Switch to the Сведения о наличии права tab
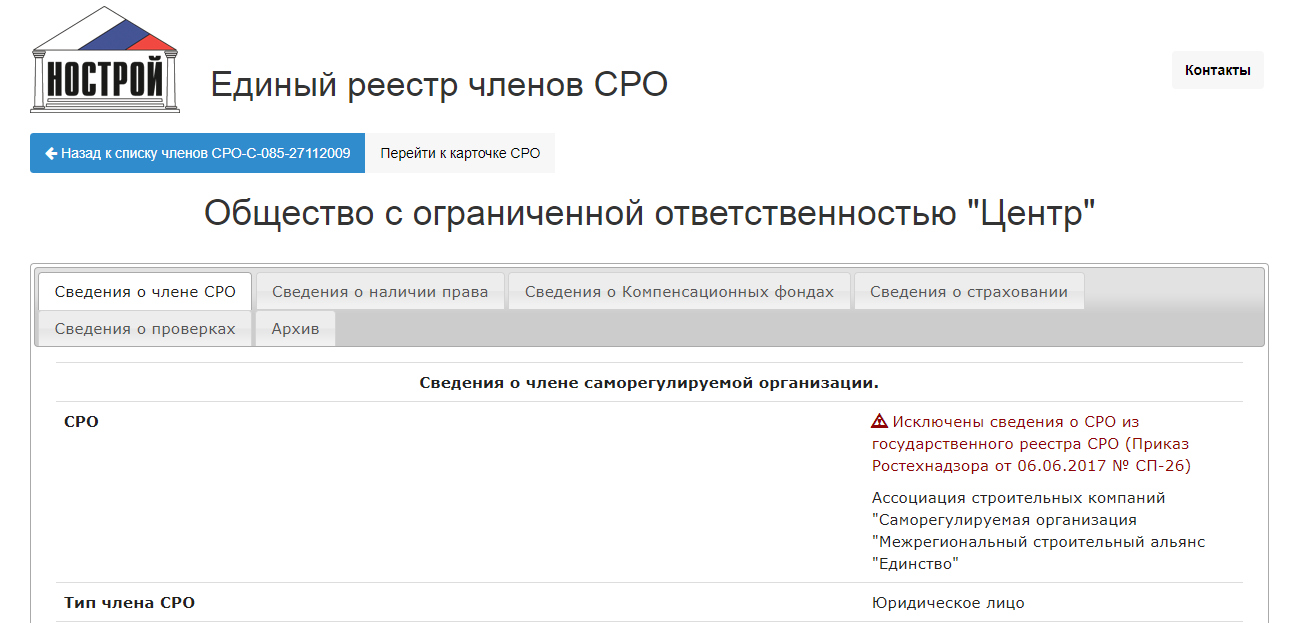The image size is (1301, 623). tap(380, 292)
